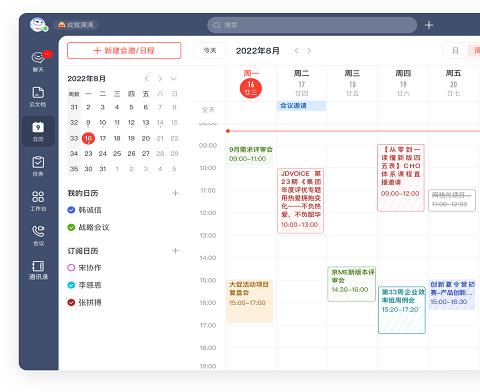Screen dimensions: 480x392
Task: Click the 新建会邀/日程 button
Action: 124,51
